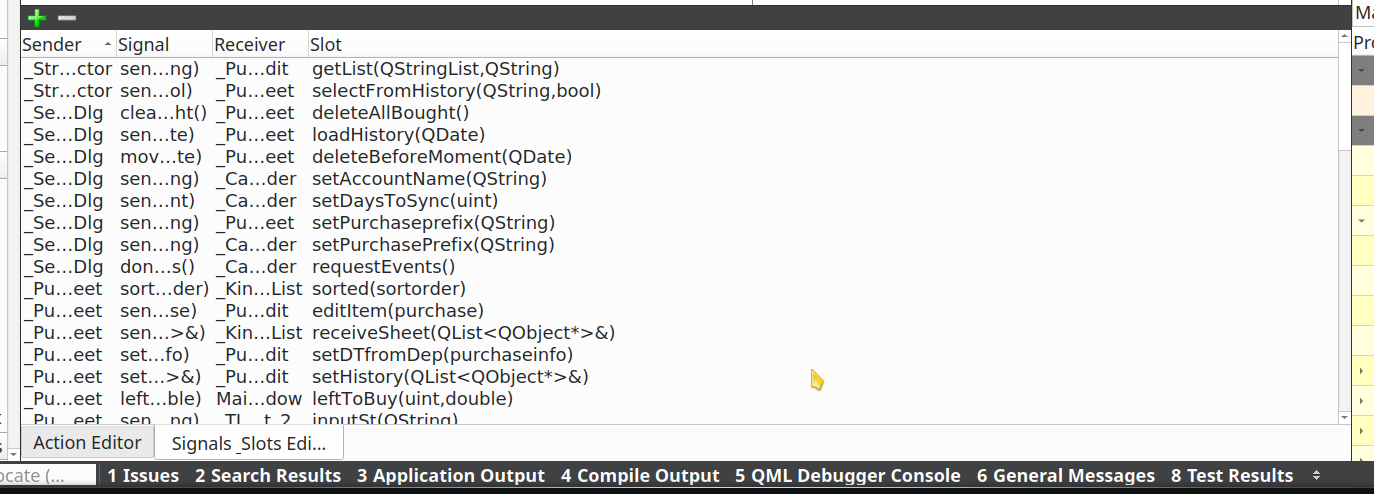Toggle the 4 Compile Output pane
The image size is (1374, 494).
(x=640, y=476)
